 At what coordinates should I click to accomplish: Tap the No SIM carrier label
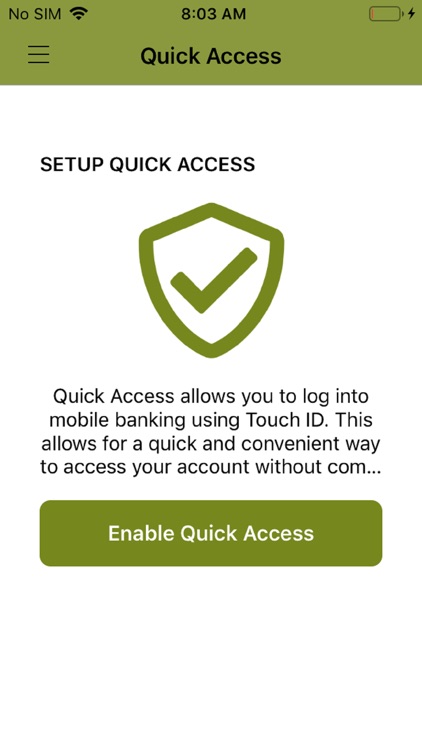point(35,14)
